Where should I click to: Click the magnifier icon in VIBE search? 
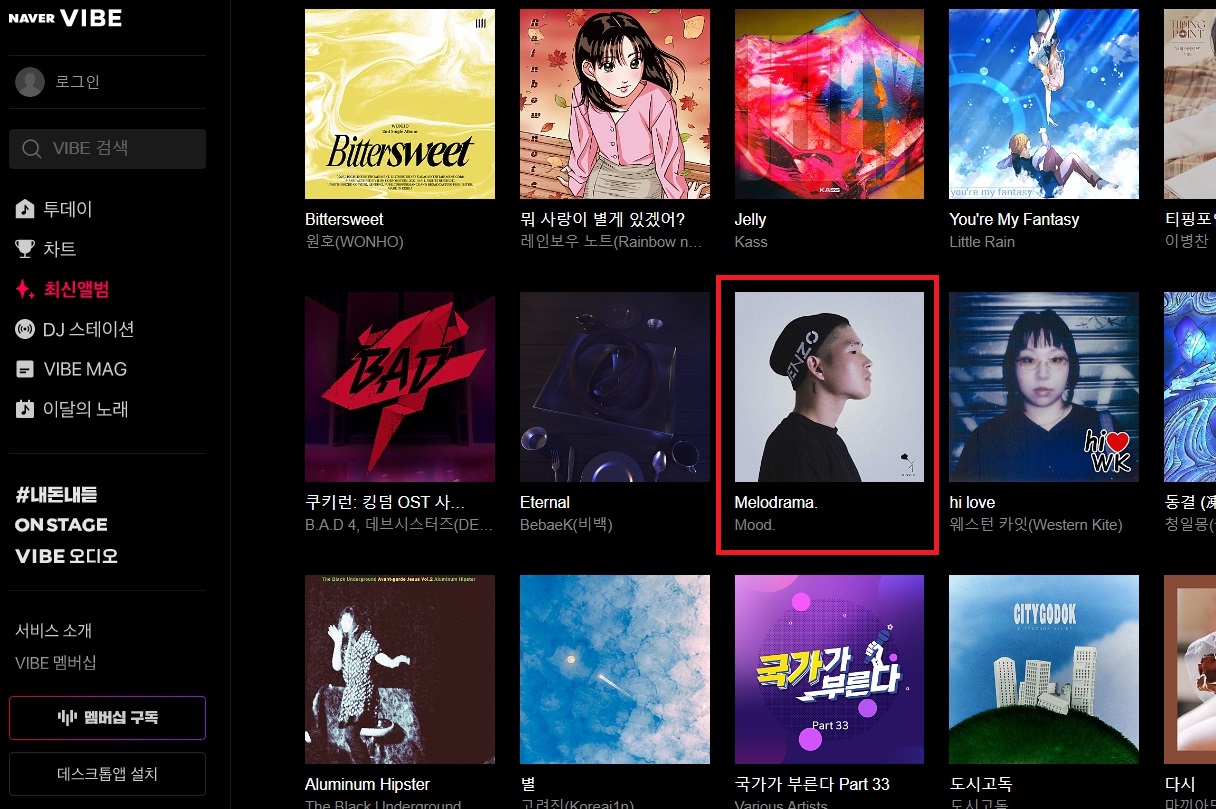pos(33,148)
